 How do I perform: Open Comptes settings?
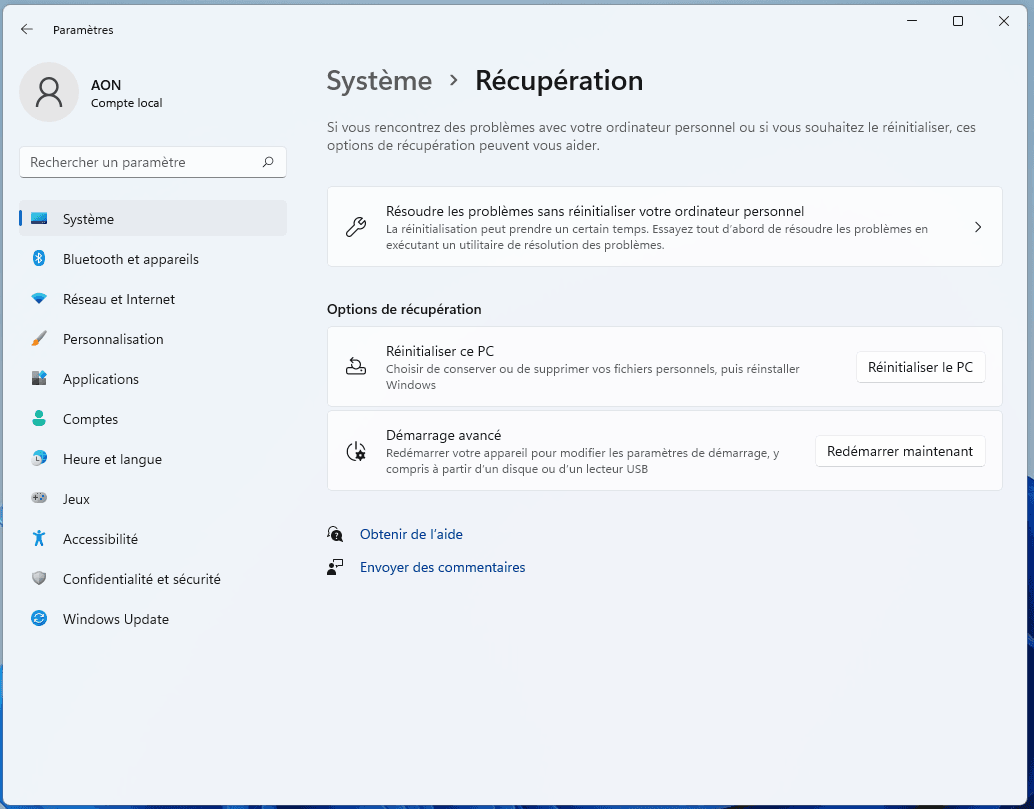point(153,419)
